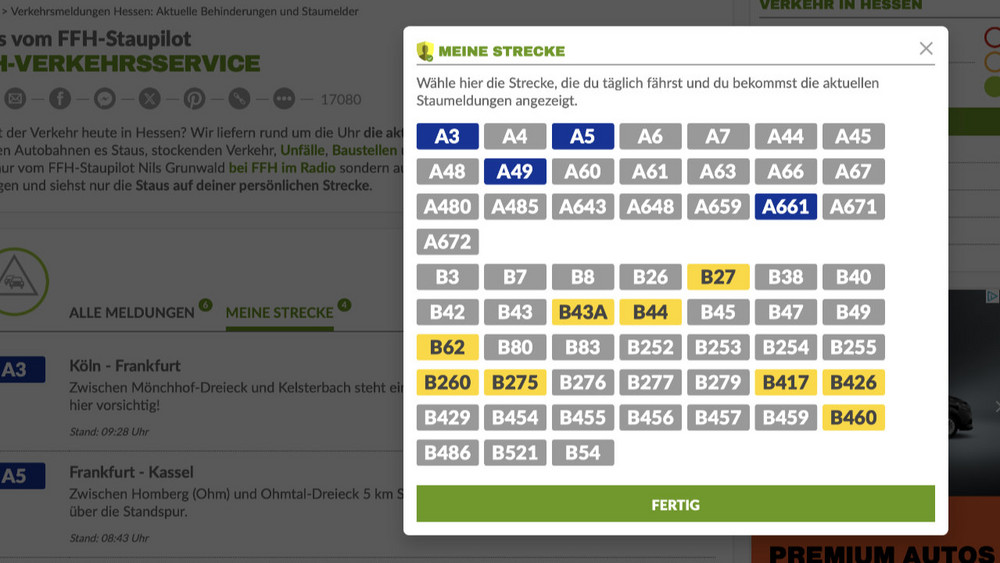Image resolution: width=1000 pixels, height=563 pixels.
Task: Open more sharing options (three dots)
Action: coord(284,98)
